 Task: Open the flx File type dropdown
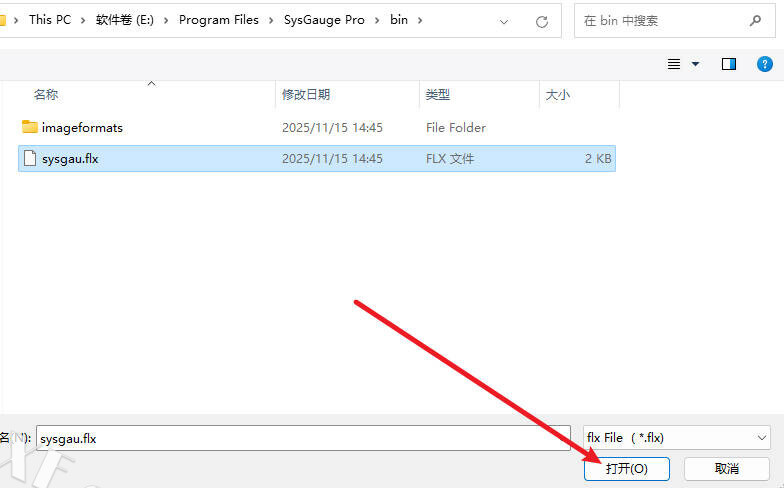676,437
